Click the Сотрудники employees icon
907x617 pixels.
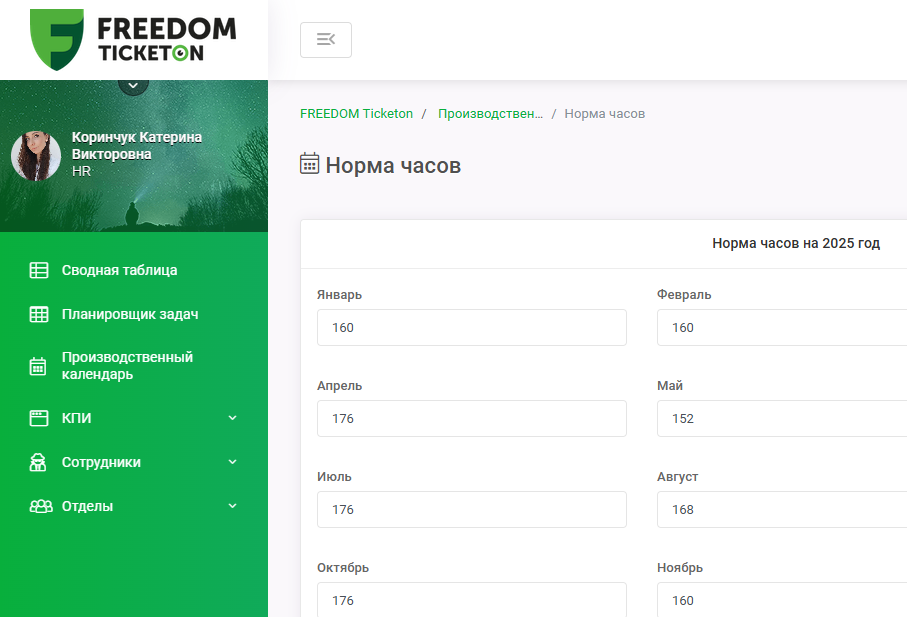[38, 462]
